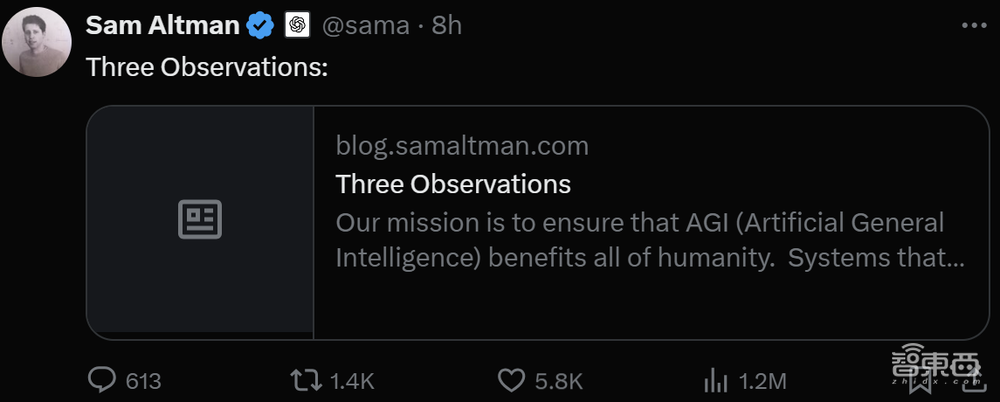Click the 1.2M views count

pos(762,381)
